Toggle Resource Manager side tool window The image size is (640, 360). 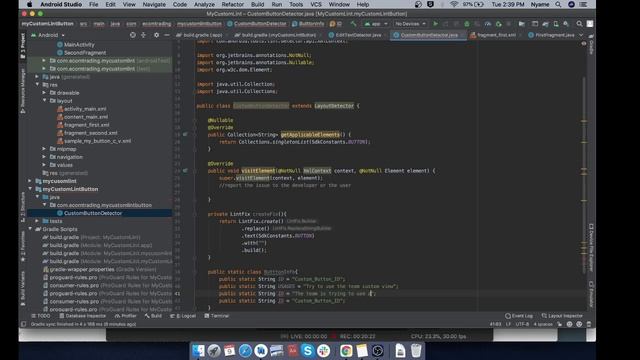[23, 91]
